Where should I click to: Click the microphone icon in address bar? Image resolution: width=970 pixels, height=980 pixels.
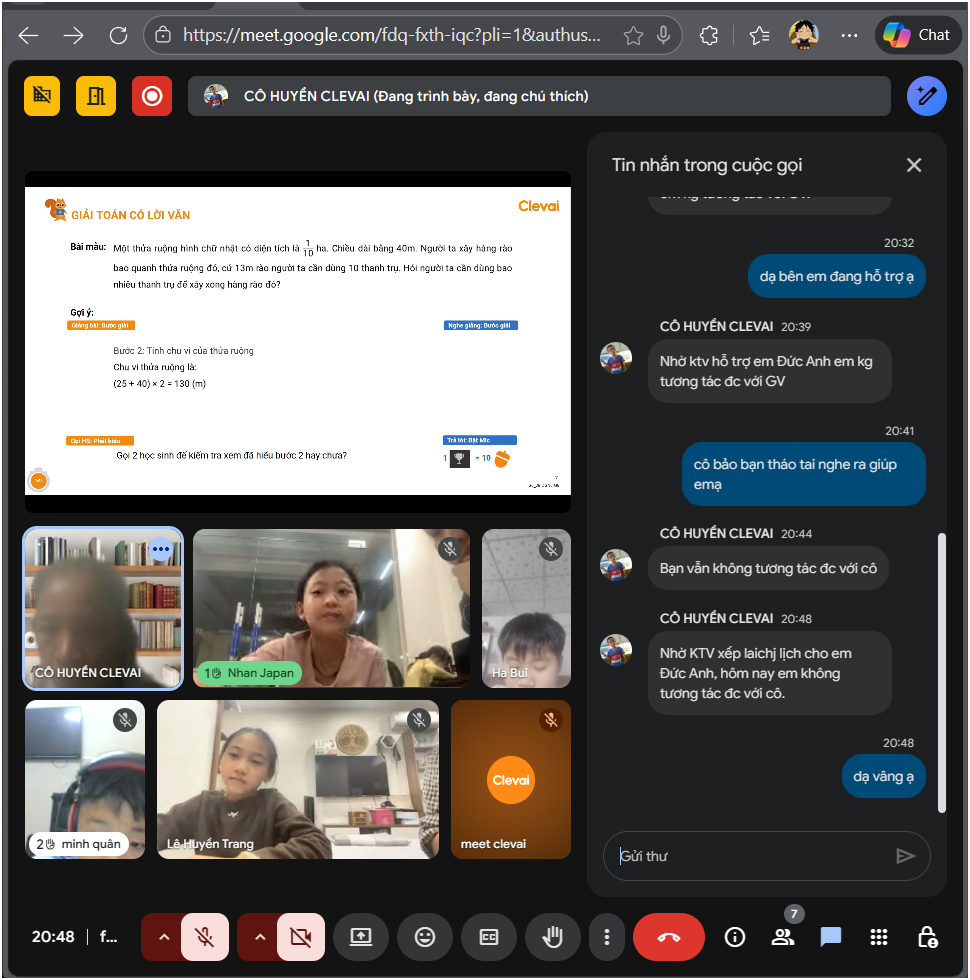(664, 36)
